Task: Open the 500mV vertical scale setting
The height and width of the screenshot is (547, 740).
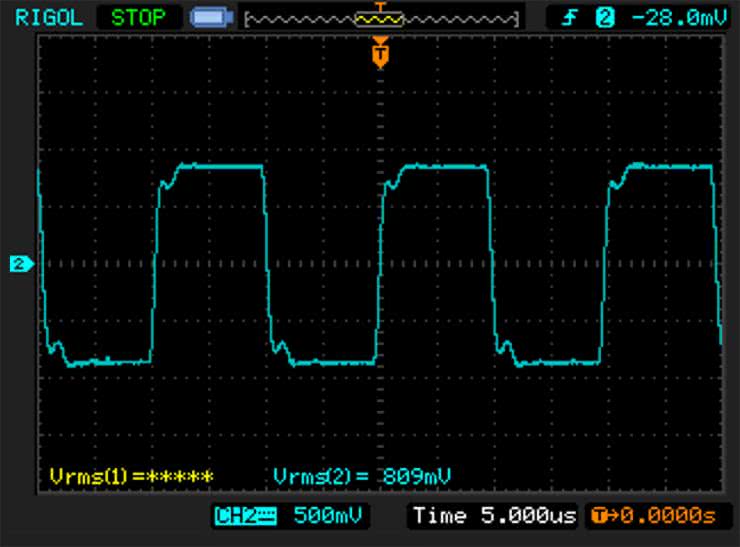Action: 328,516
